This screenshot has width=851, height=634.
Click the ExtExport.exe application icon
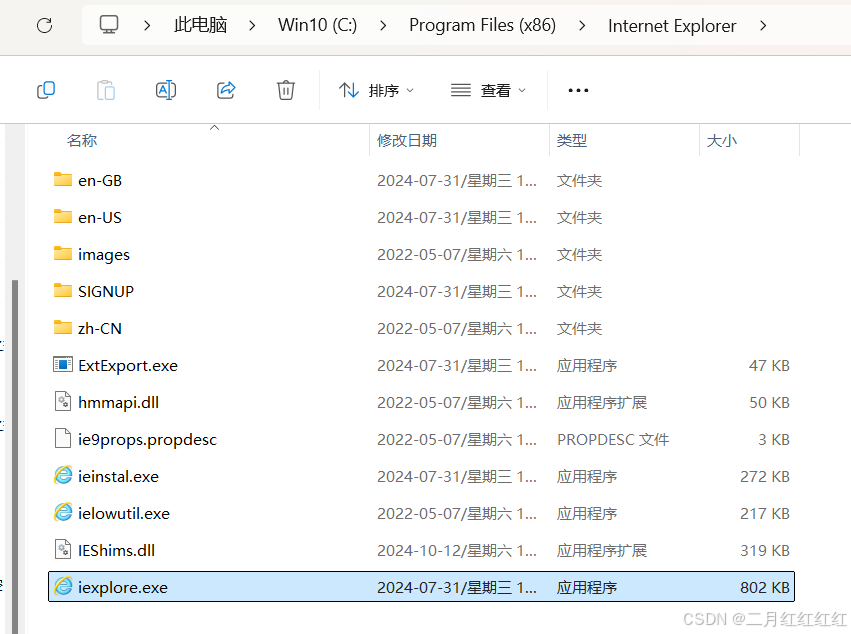pyautogui.click(x=63, y=365)
